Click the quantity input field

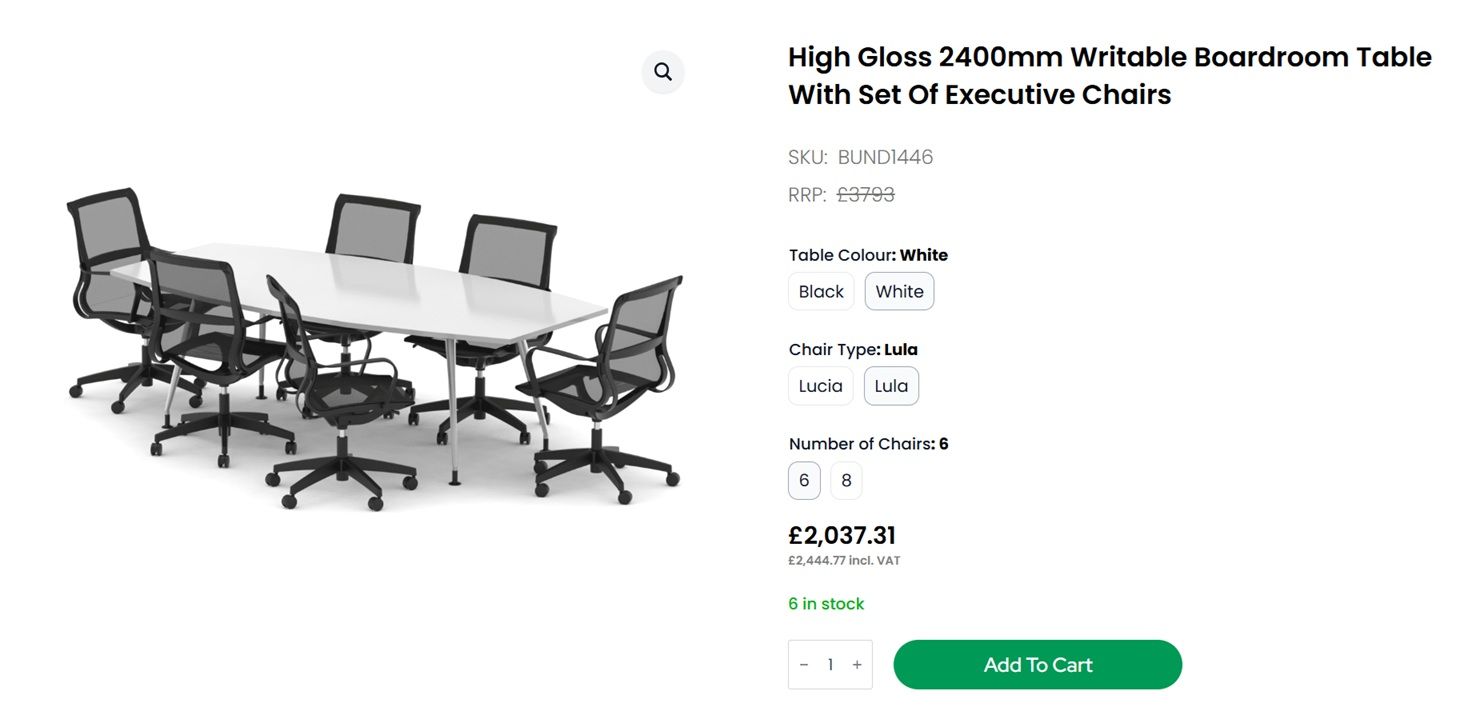click(x=830, y=665)
